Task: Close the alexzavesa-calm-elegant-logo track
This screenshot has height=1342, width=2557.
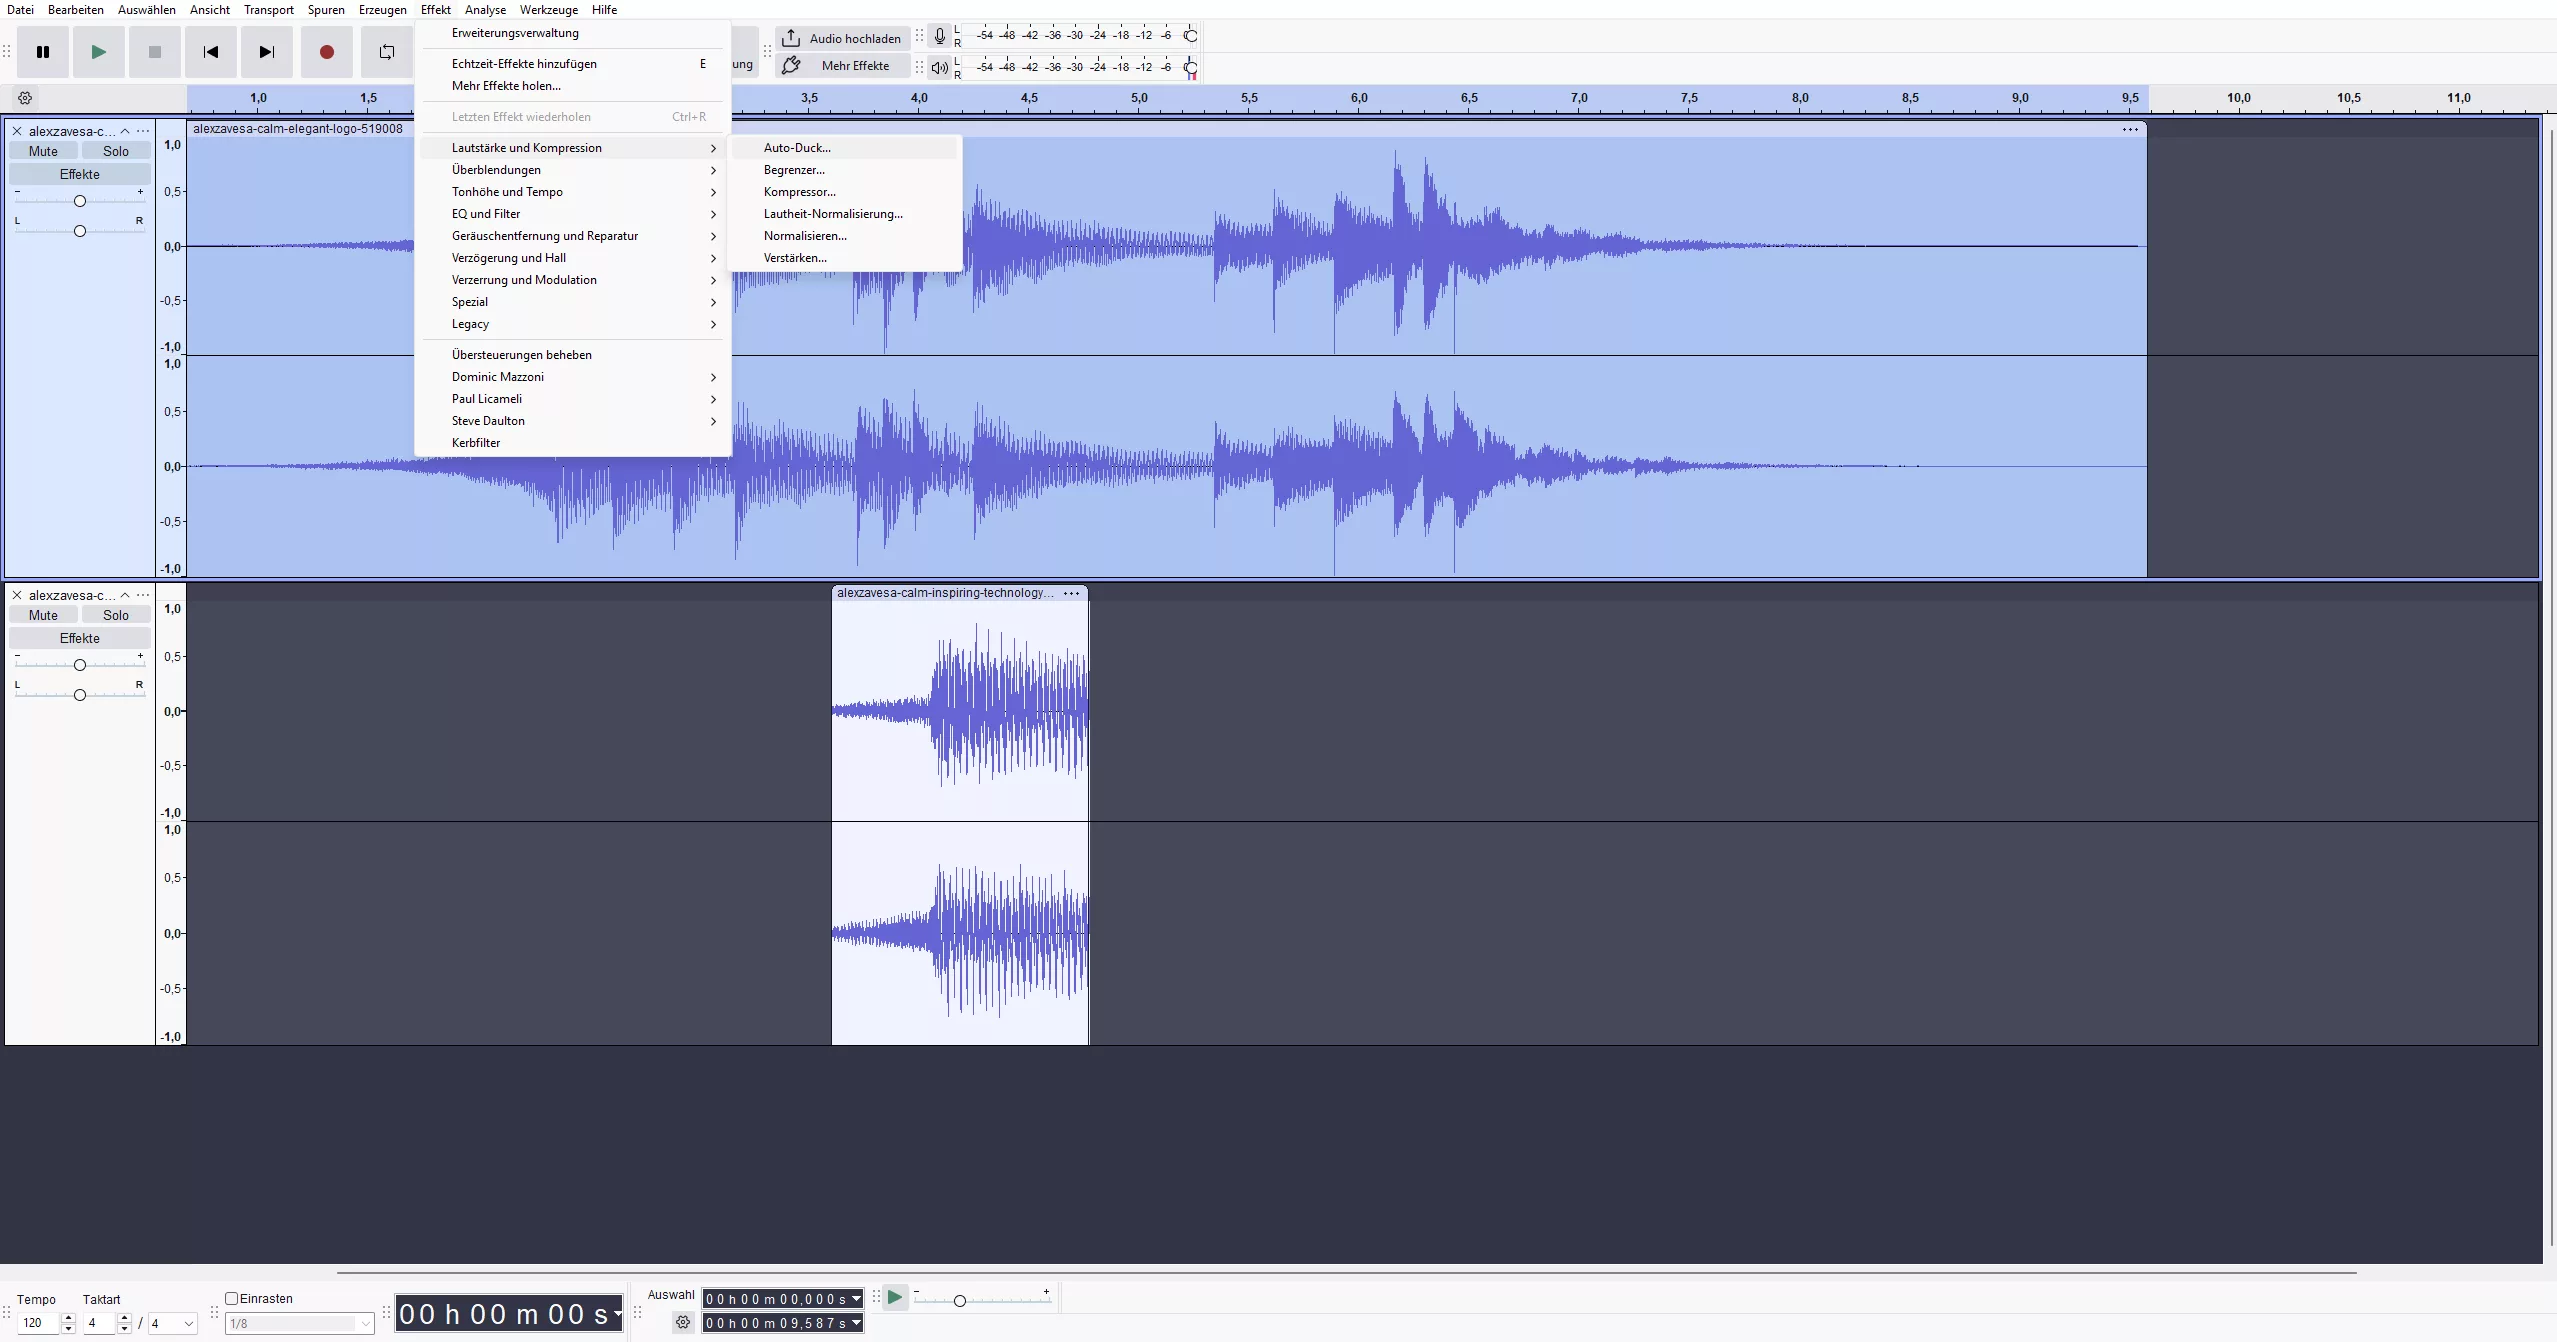Action: [x=17, y=131]
